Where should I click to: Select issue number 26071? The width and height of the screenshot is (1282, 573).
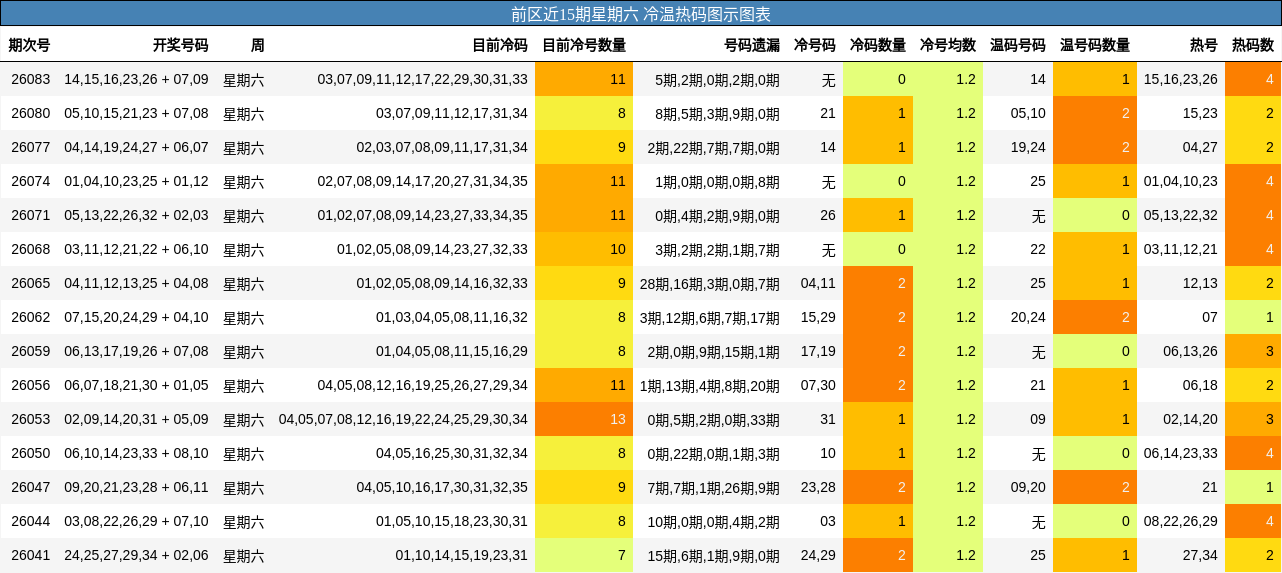point(31,215)
